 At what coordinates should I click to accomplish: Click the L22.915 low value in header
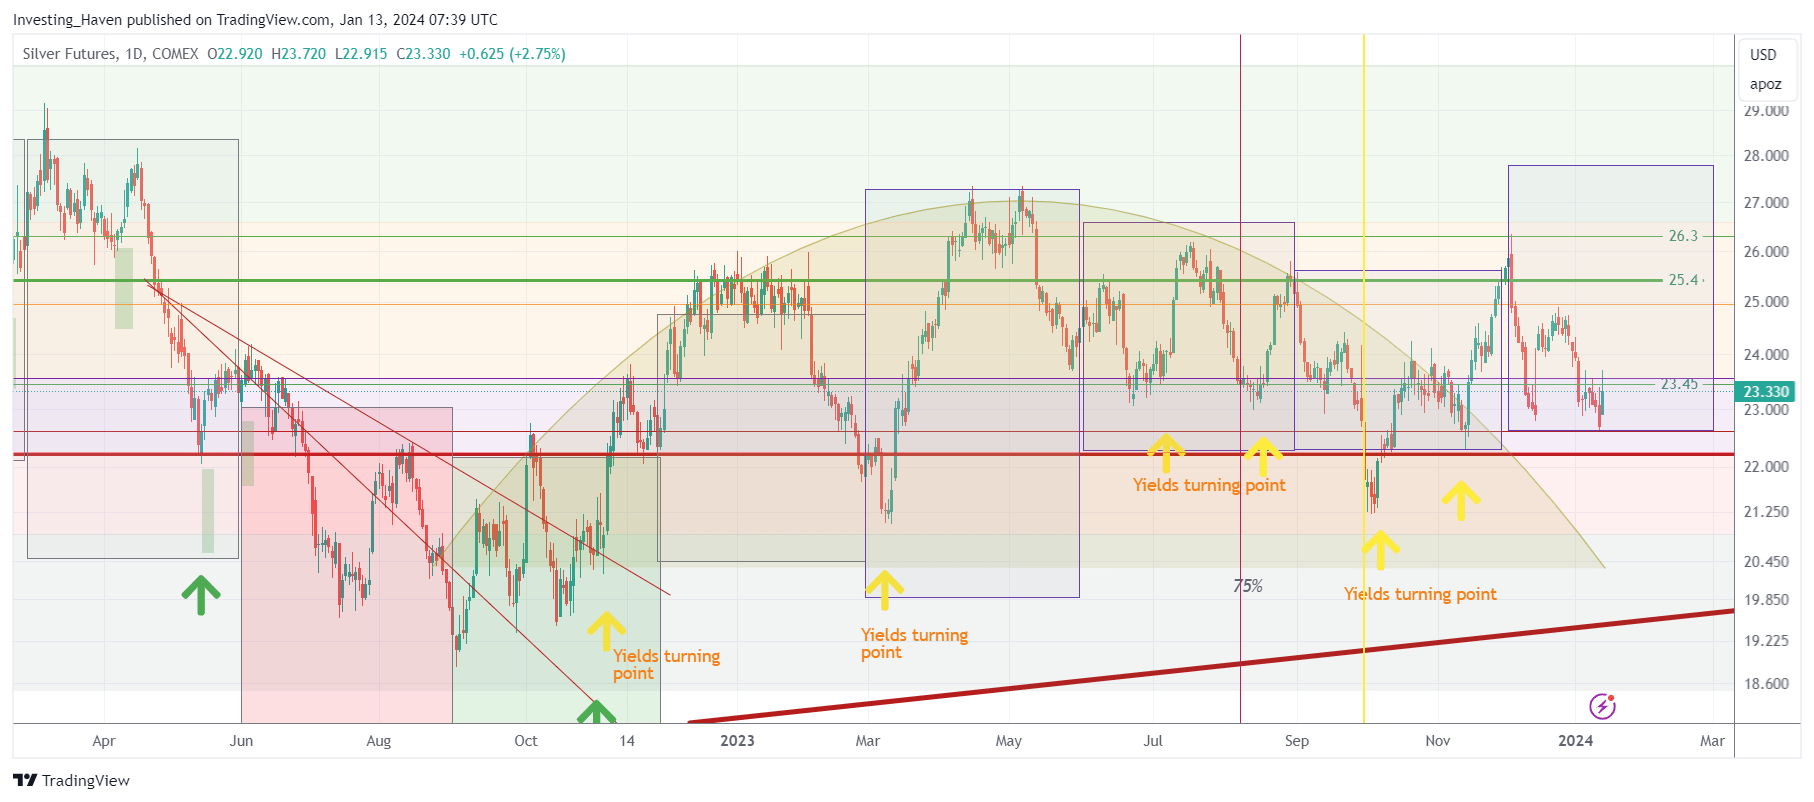pos(361,54)
